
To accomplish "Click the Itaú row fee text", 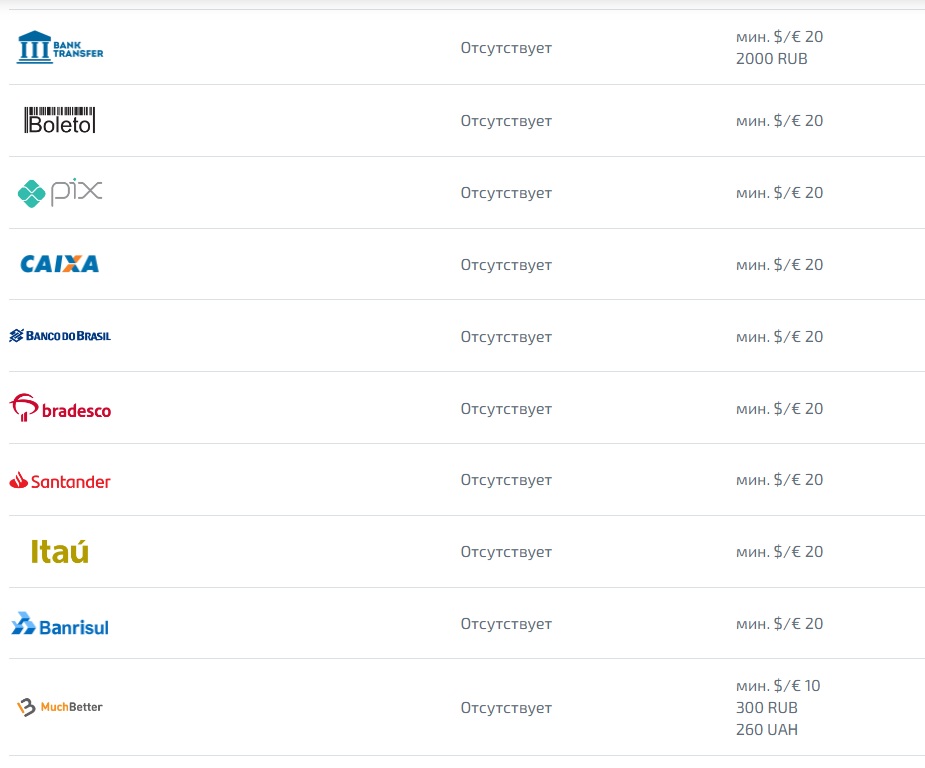I will click(506, 552).
